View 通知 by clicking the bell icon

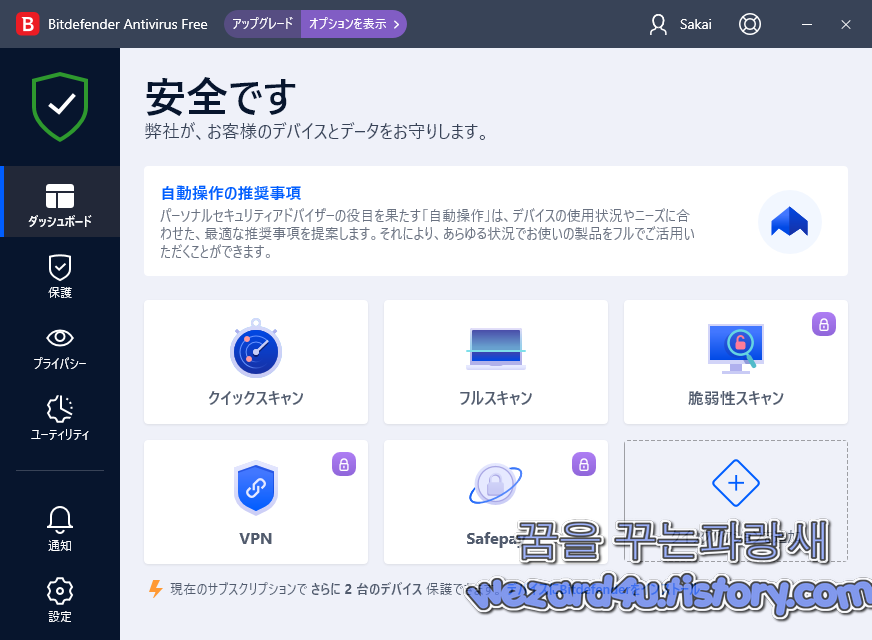click(59, 528)
